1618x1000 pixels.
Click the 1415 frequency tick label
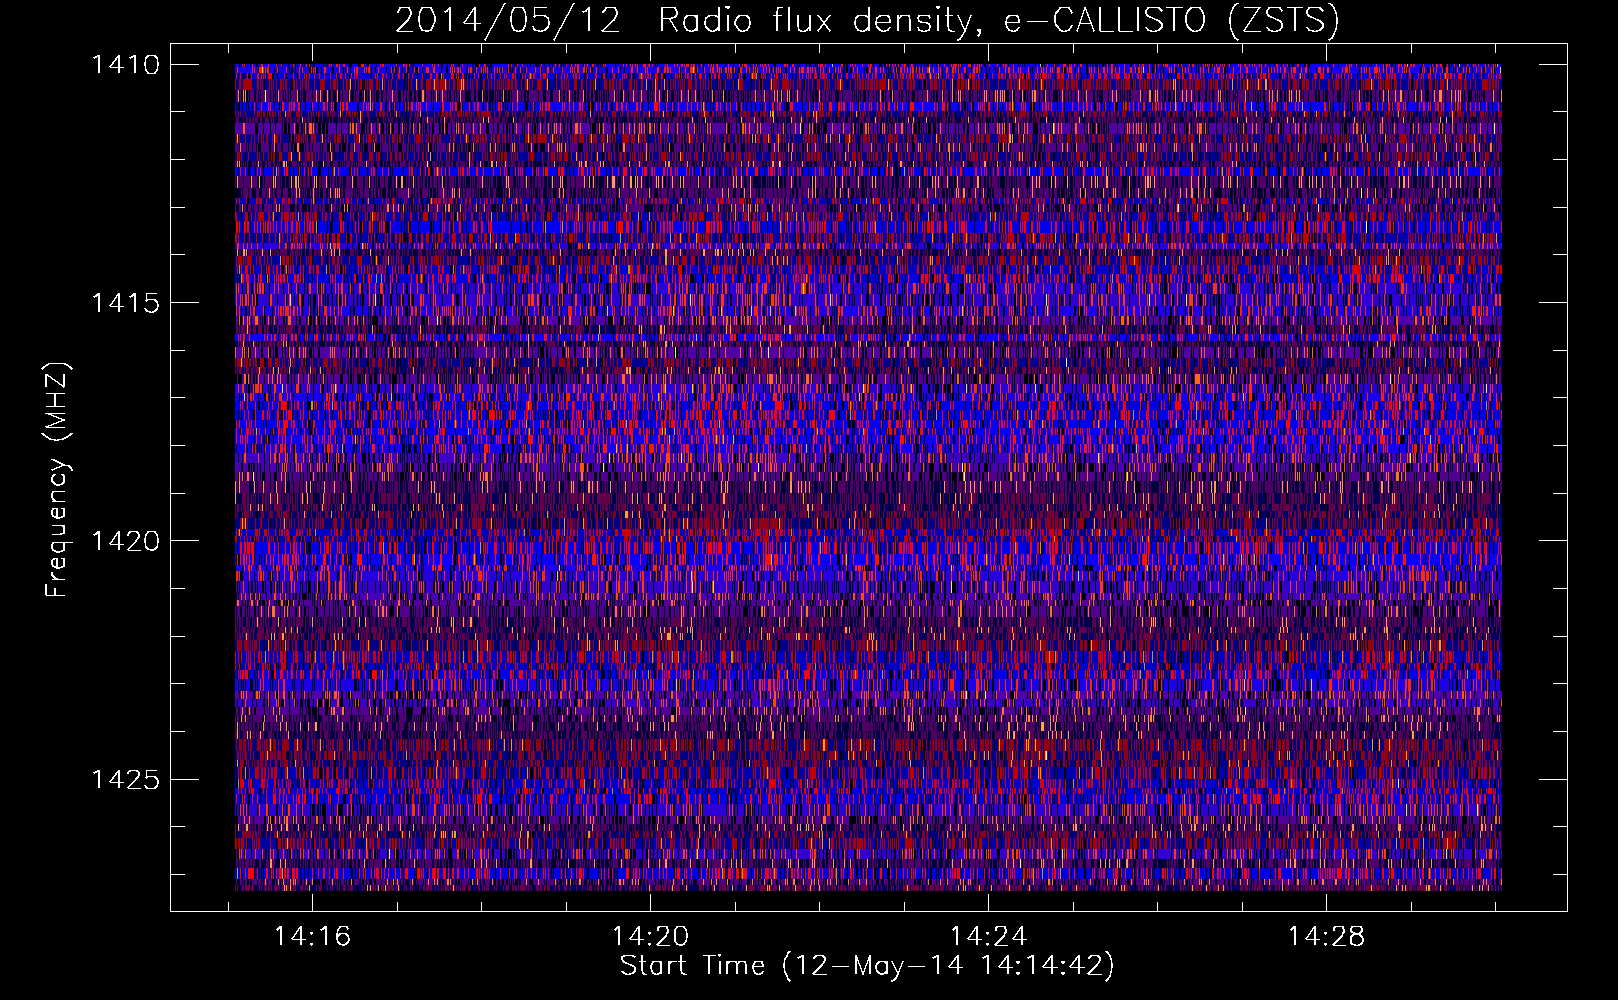tap(125, 303)
